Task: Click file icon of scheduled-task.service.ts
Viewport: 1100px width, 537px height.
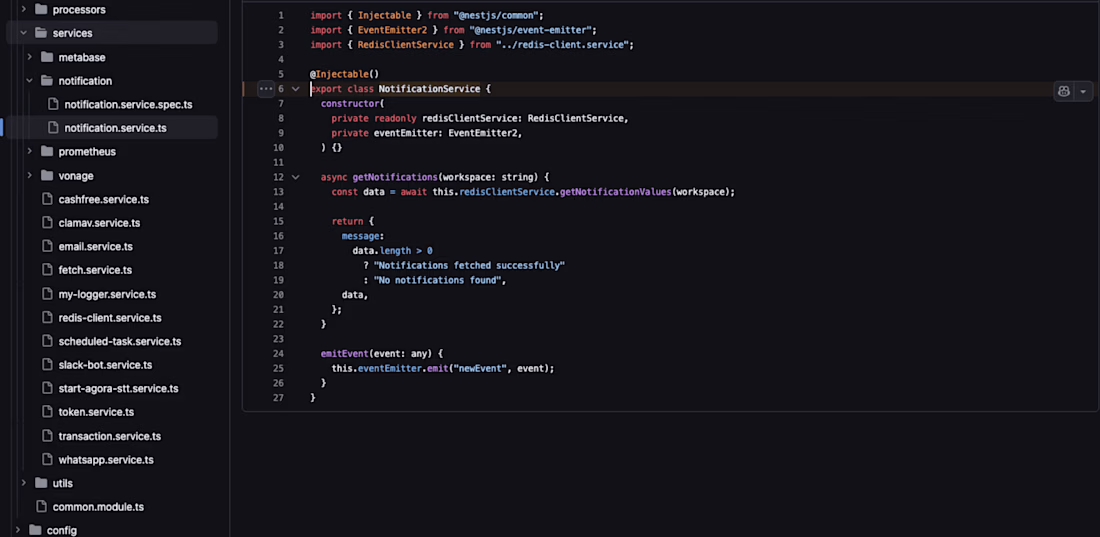Action: tap(47, 341)
